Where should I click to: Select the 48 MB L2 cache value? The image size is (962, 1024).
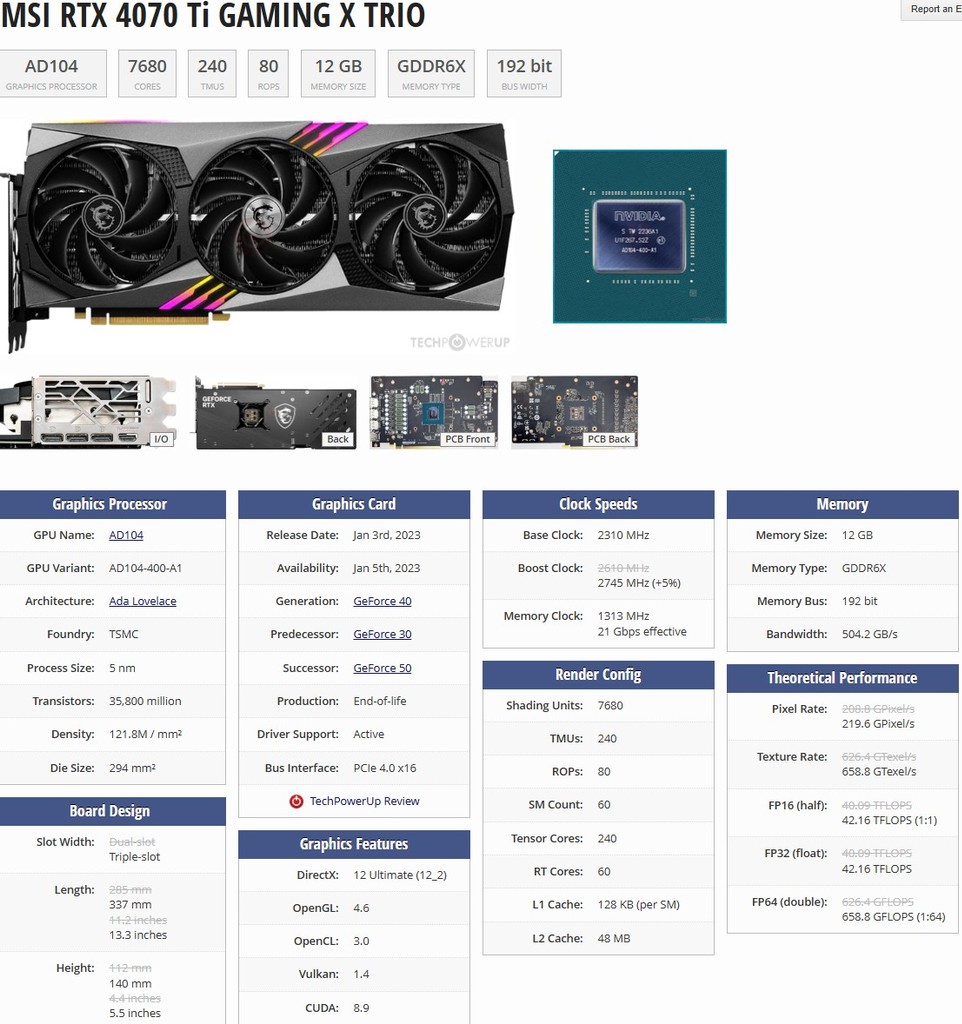pos(614,938)
